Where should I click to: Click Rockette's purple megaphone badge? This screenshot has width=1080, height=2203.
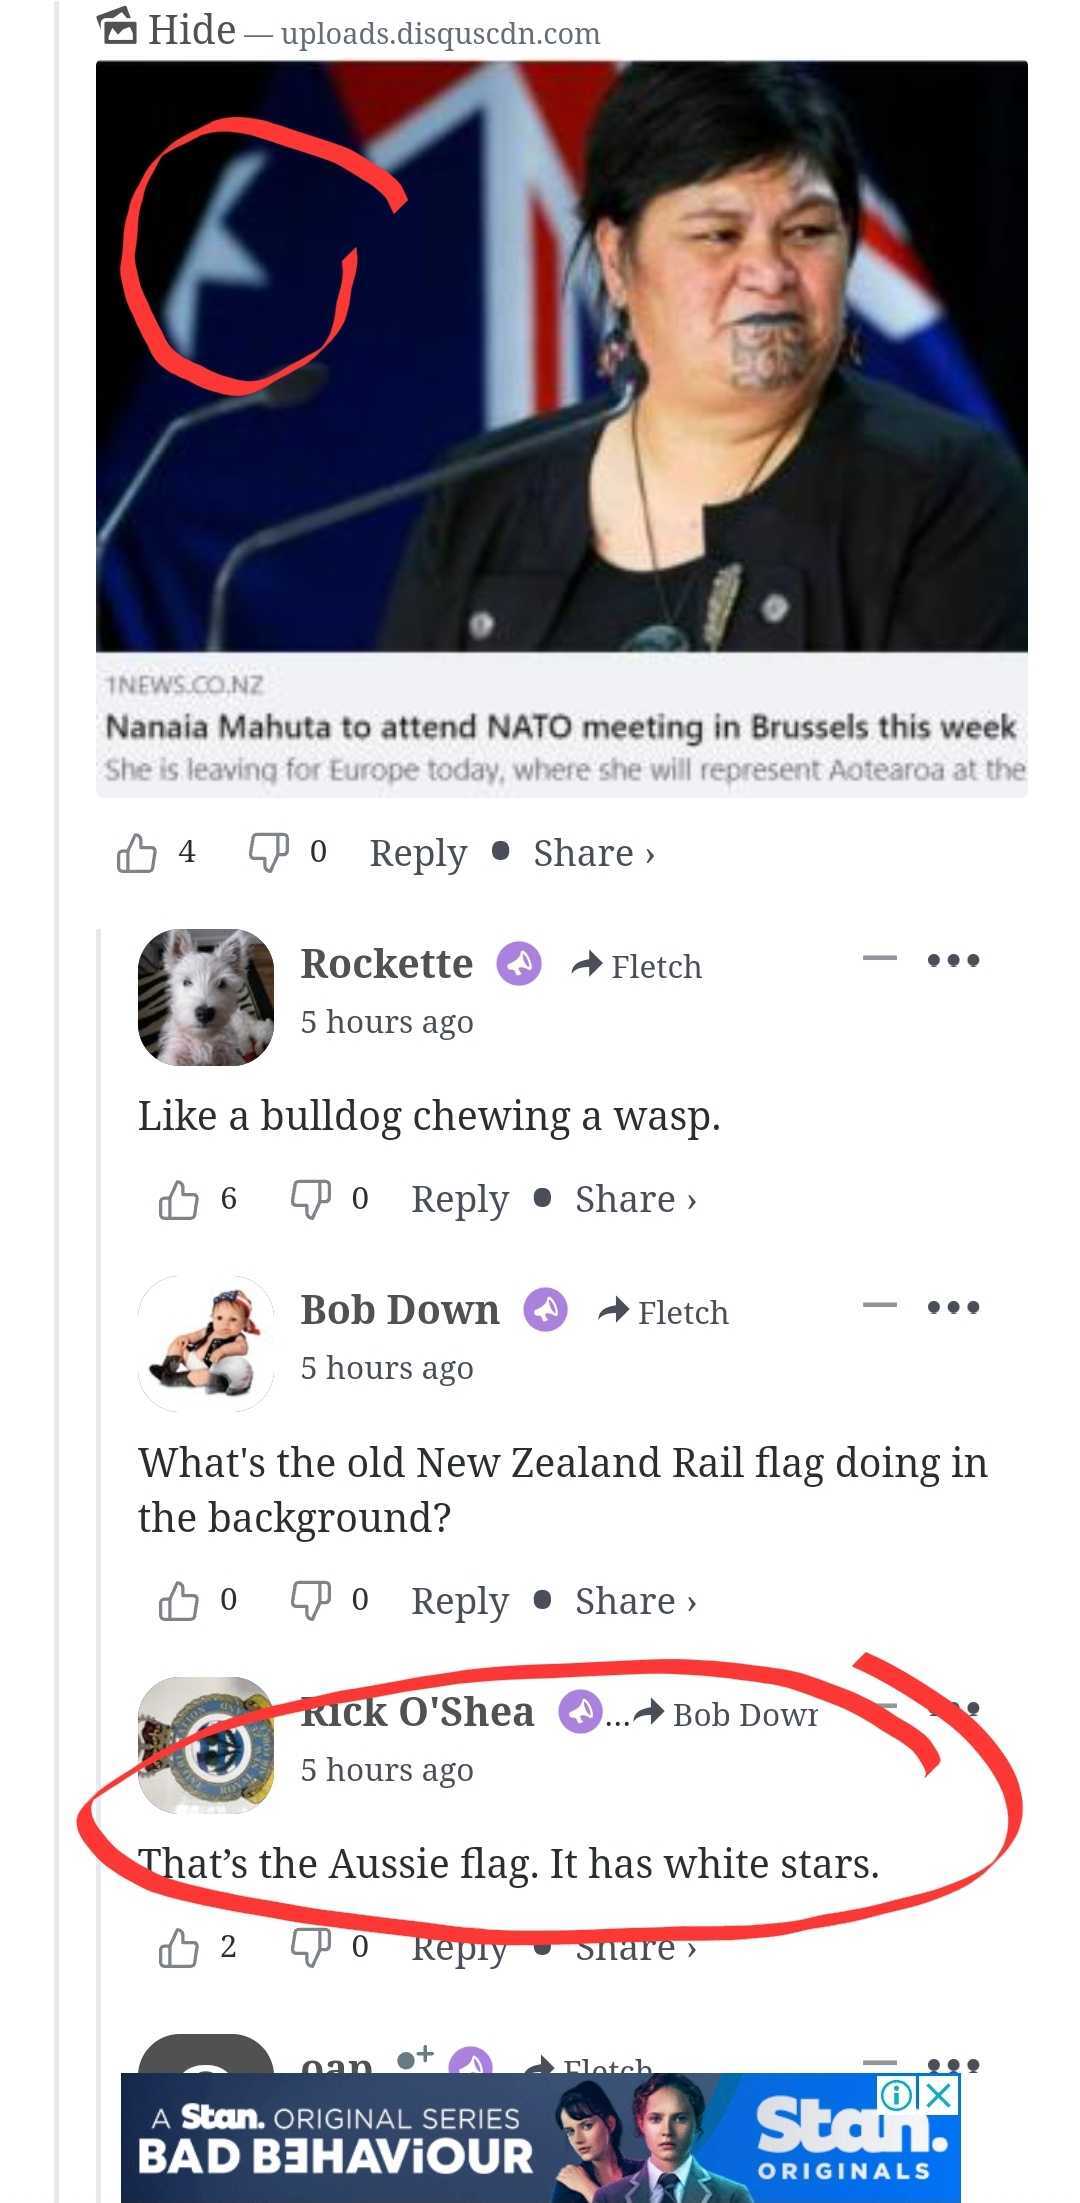(x=520, y=964)
